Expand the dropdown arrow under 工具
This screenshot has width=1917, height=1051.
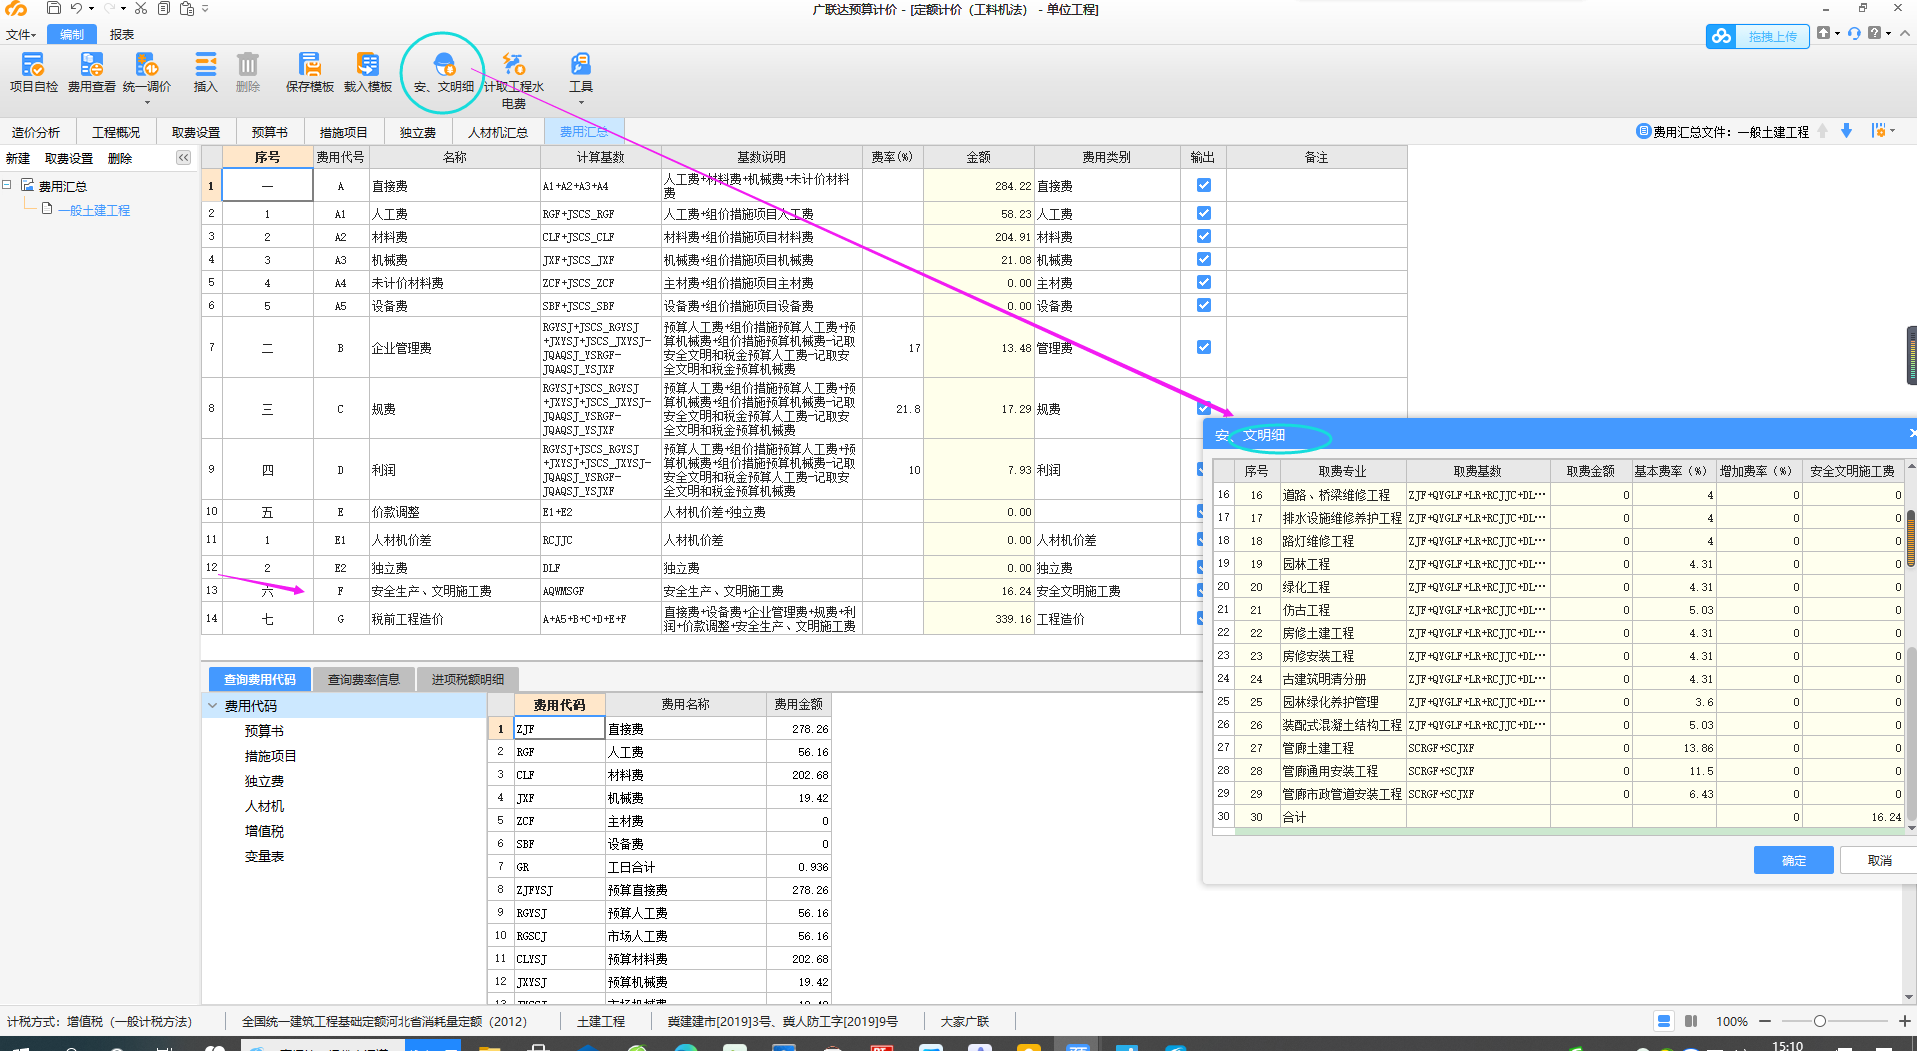click(x=581, y=102)
